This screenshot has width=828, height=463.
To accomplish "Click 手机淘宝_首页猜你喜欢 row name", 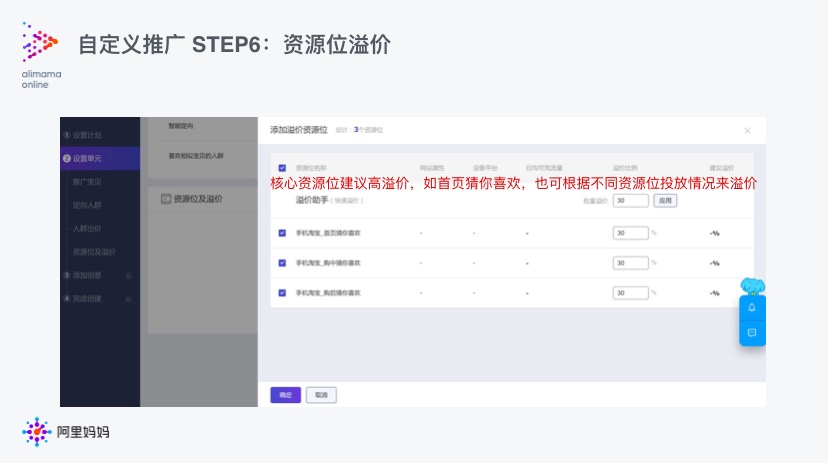I will (328, 233).
